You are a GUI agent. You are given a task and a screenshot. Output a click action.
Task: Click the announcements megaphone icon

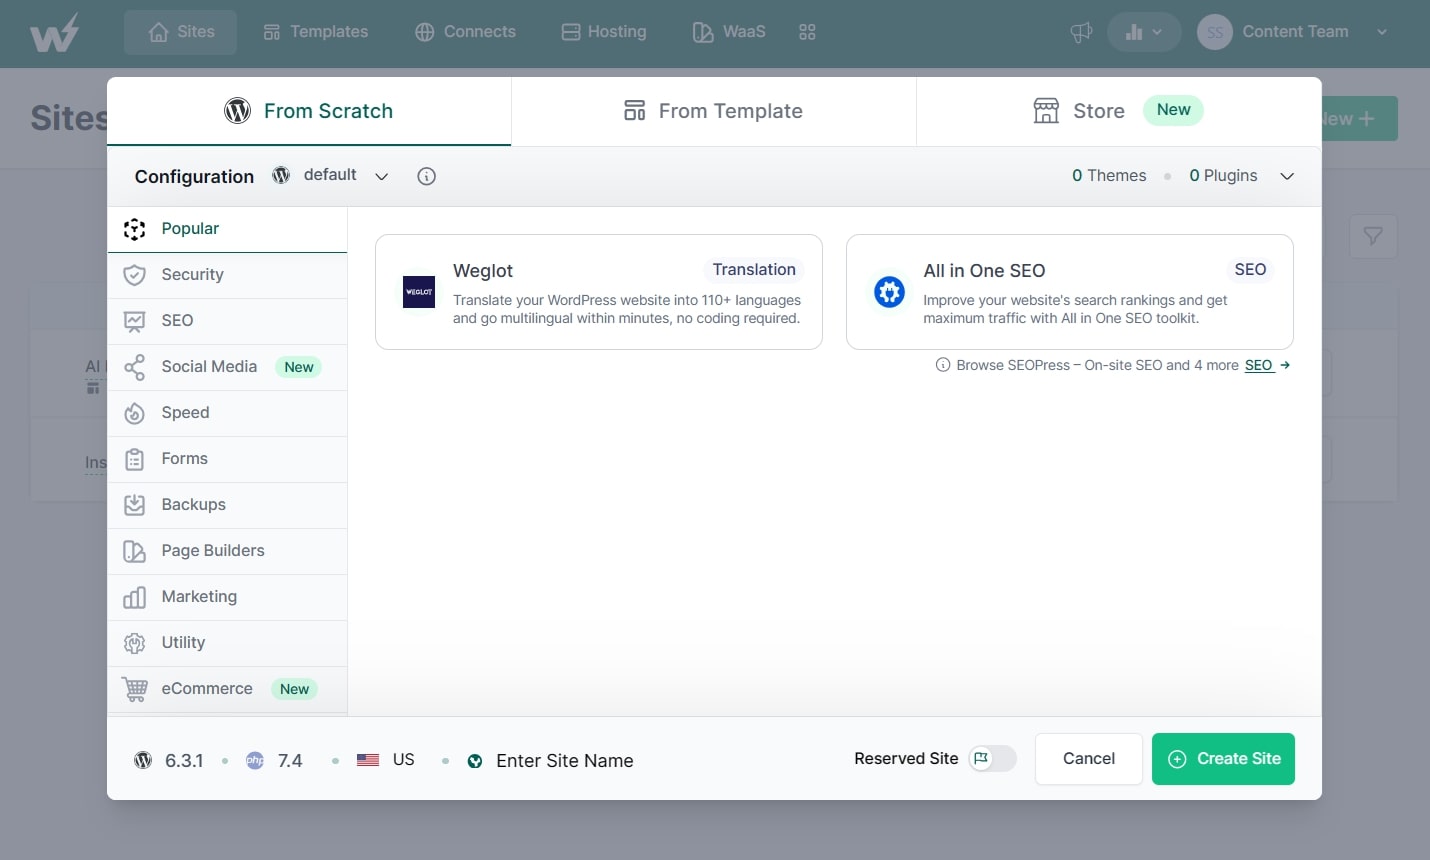[1081, 32]
